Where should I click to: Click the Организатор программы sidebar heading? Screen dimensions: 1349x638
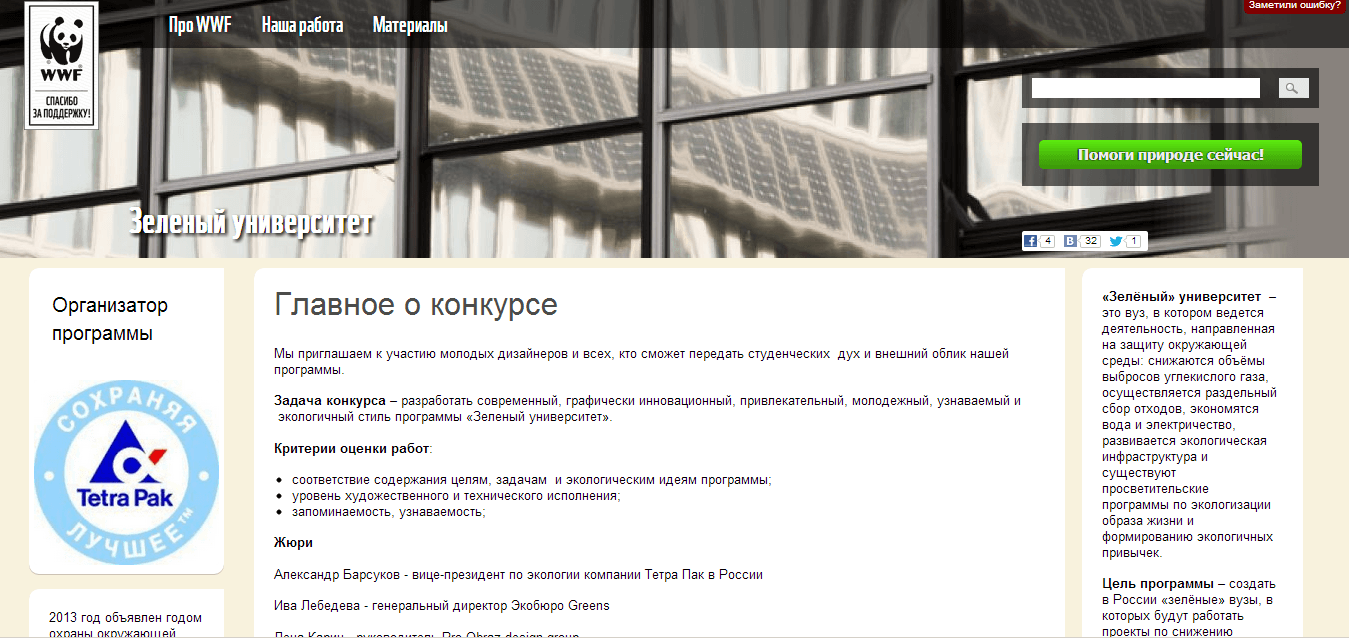[x=110, y=319]
